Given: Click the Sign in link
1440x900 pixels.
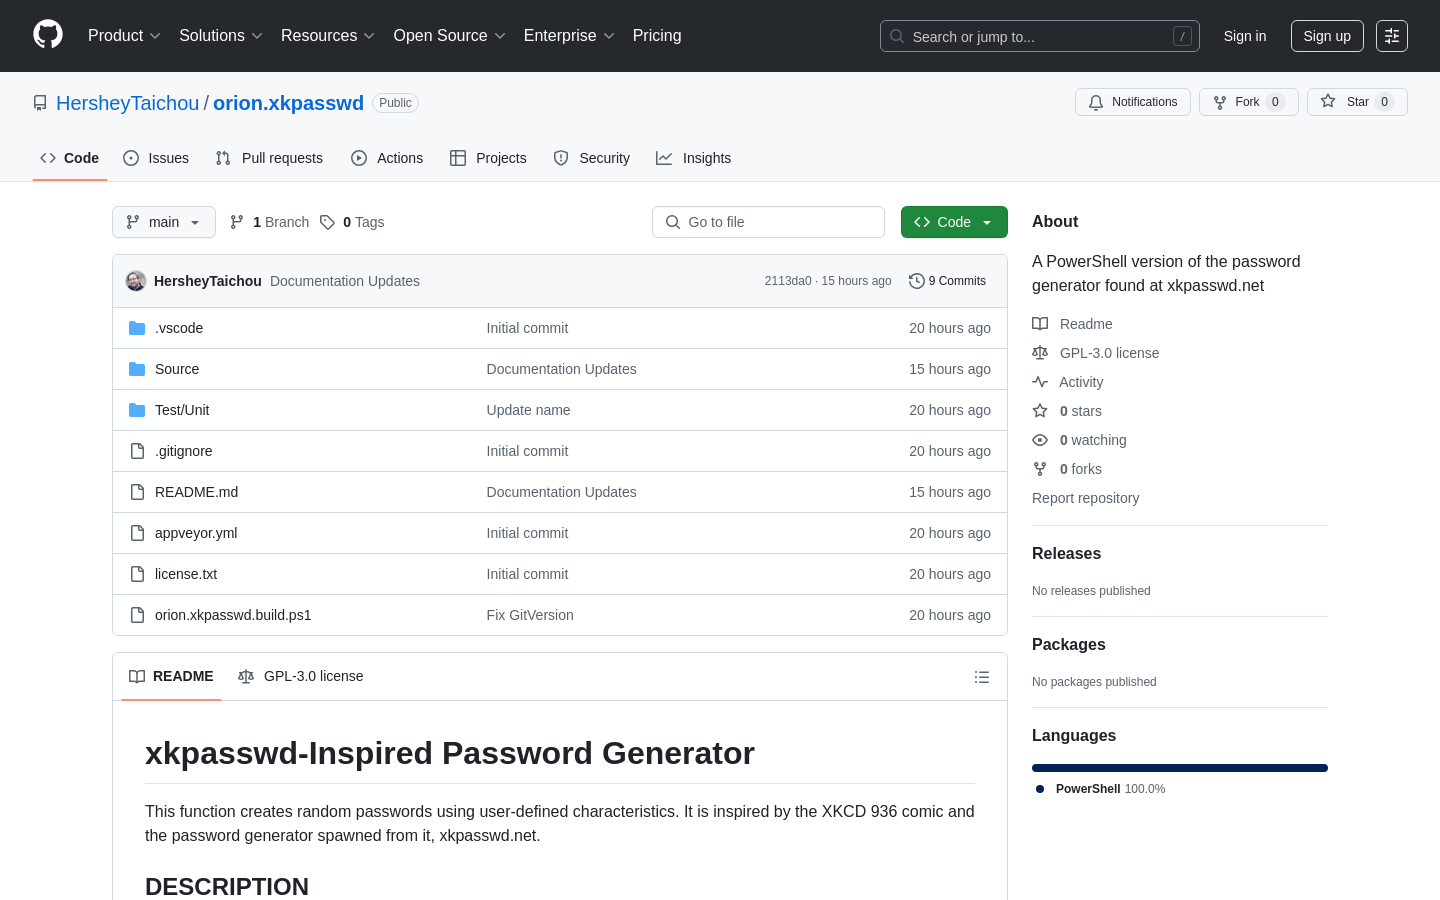Looking at the screenshot, I should point(1245,36).
